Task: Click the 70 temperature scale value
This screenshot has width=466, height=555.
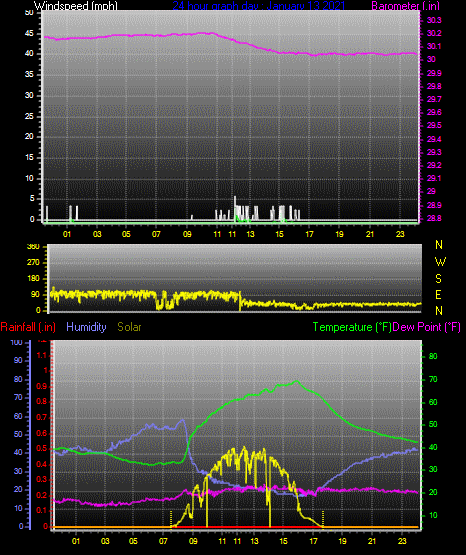Action: pos(433,379)
